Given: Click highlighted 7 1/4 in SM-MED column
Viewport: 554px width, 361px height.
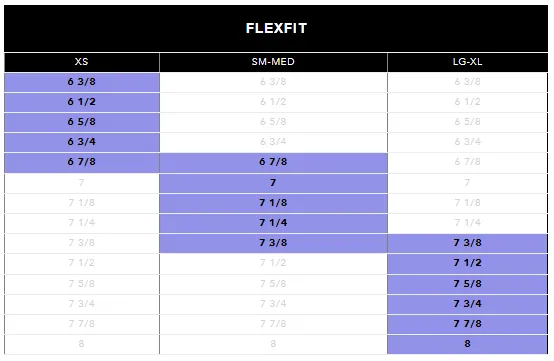Looking at the screenshot, I should (273, 223).
